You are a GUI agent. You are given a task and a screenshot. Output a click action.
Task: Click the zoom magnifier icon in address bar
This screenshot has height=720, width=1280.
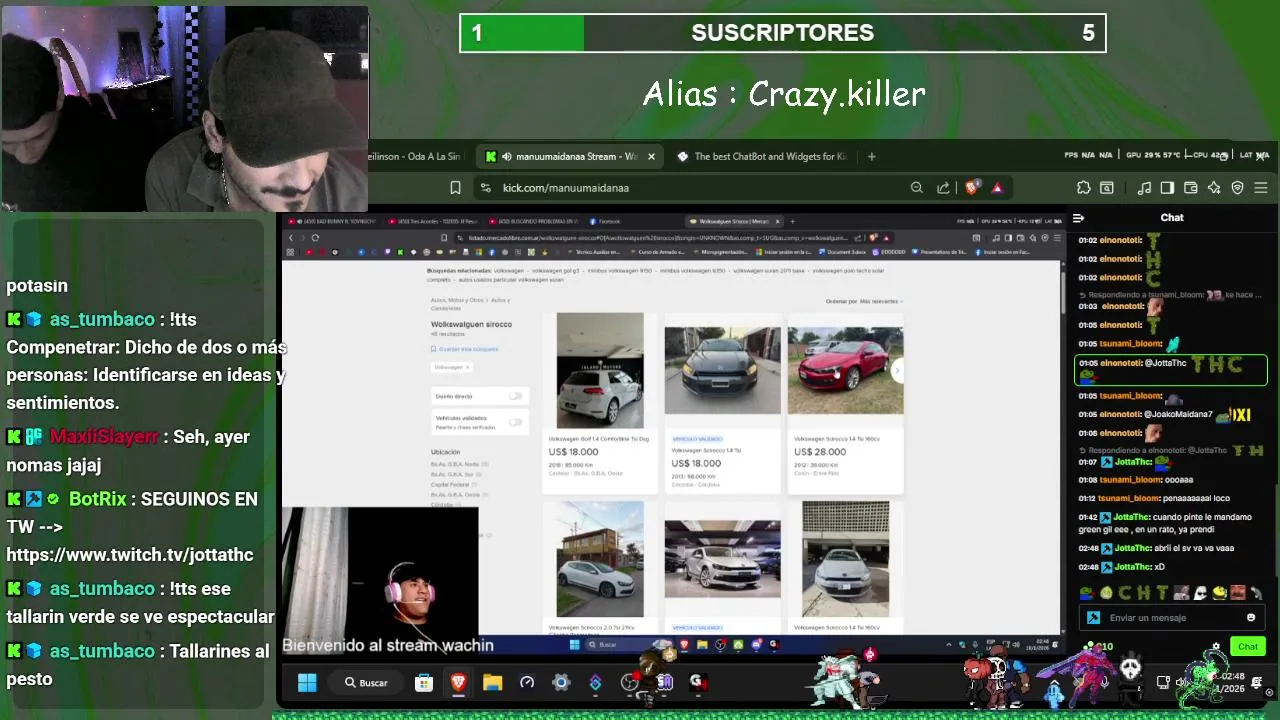pyautogui.click(x=917, y=188)
